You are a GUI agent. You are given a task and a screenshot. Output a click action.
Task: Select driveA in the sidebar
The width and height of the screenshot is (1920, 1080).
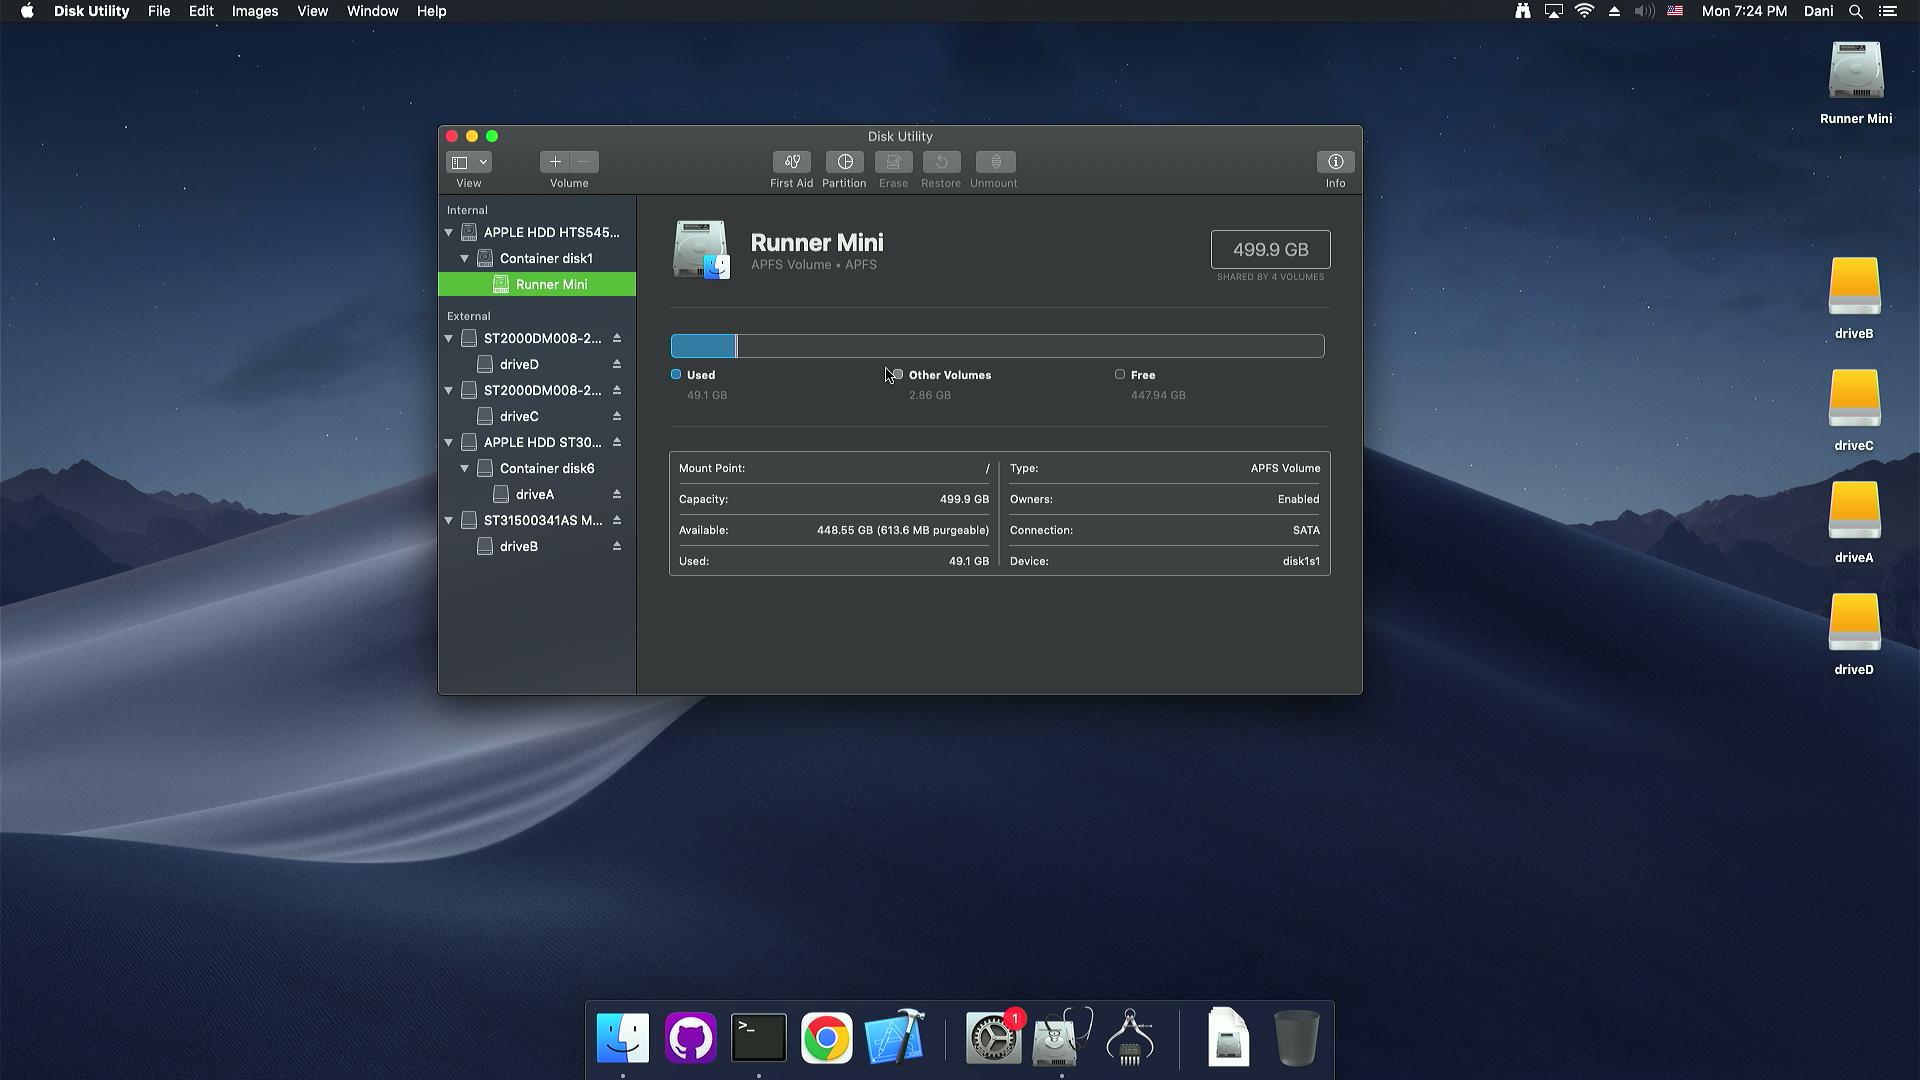click(537, 494)
